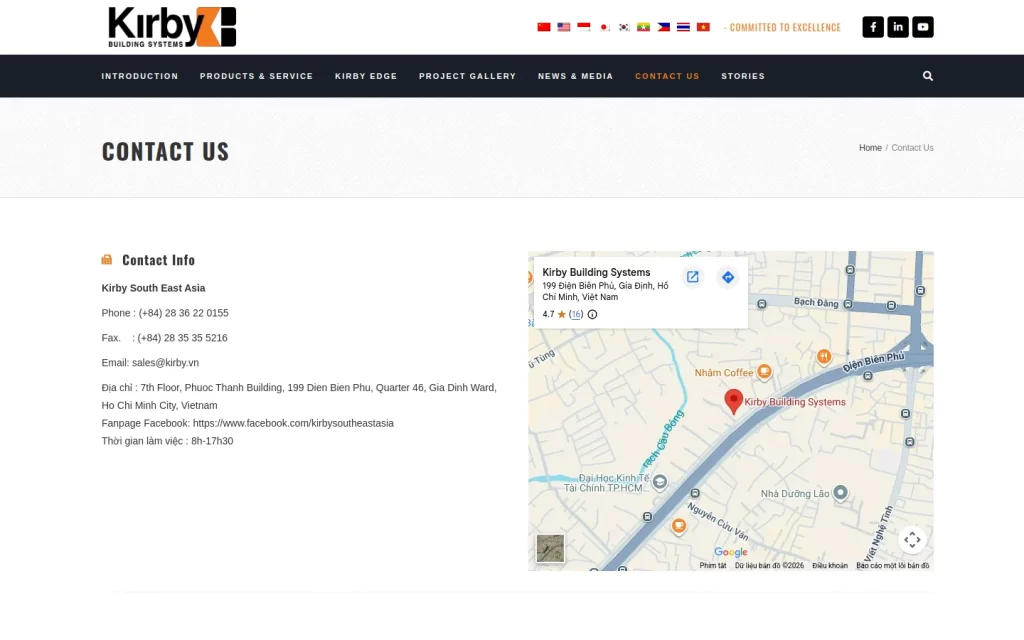1024x640 pixels.
Task: Open the LinkedIn social icon
Action: coord(898,27)
